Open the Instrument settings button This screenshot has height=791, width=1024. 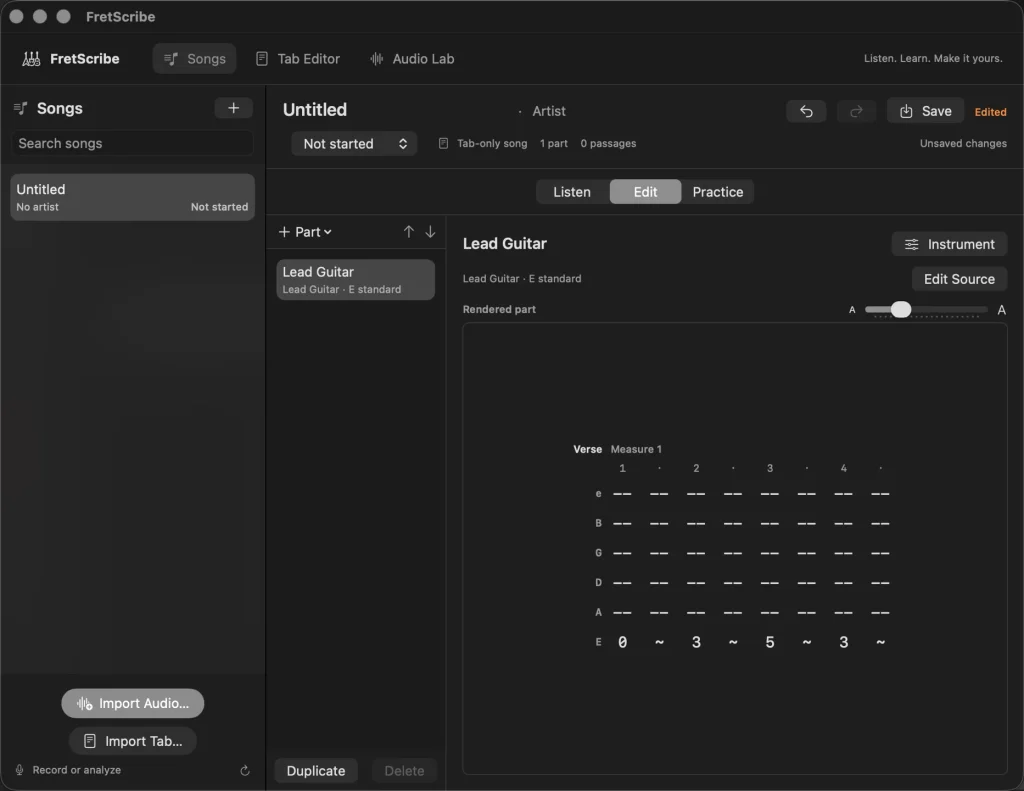click(x=949, y=244)
